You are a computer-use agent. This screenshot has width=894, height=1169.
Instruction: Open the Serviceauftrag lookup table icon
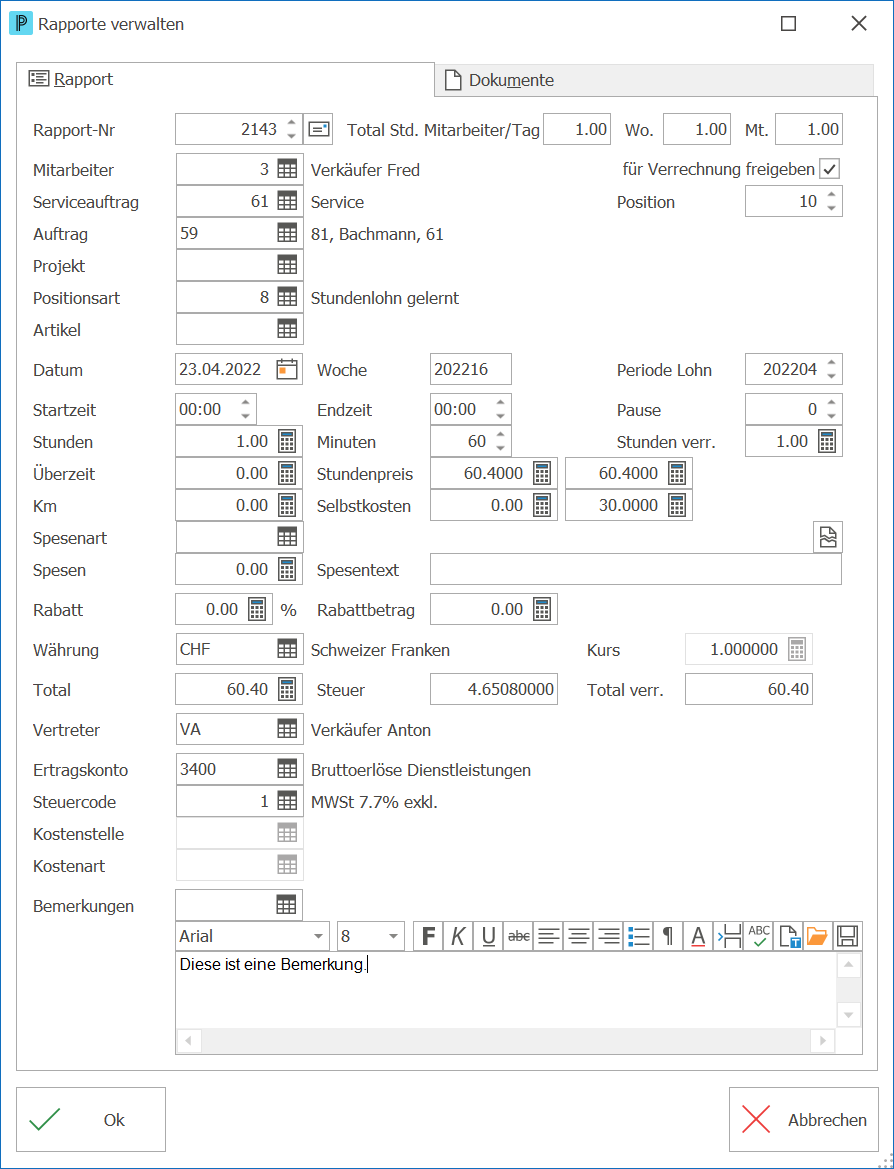286,201
